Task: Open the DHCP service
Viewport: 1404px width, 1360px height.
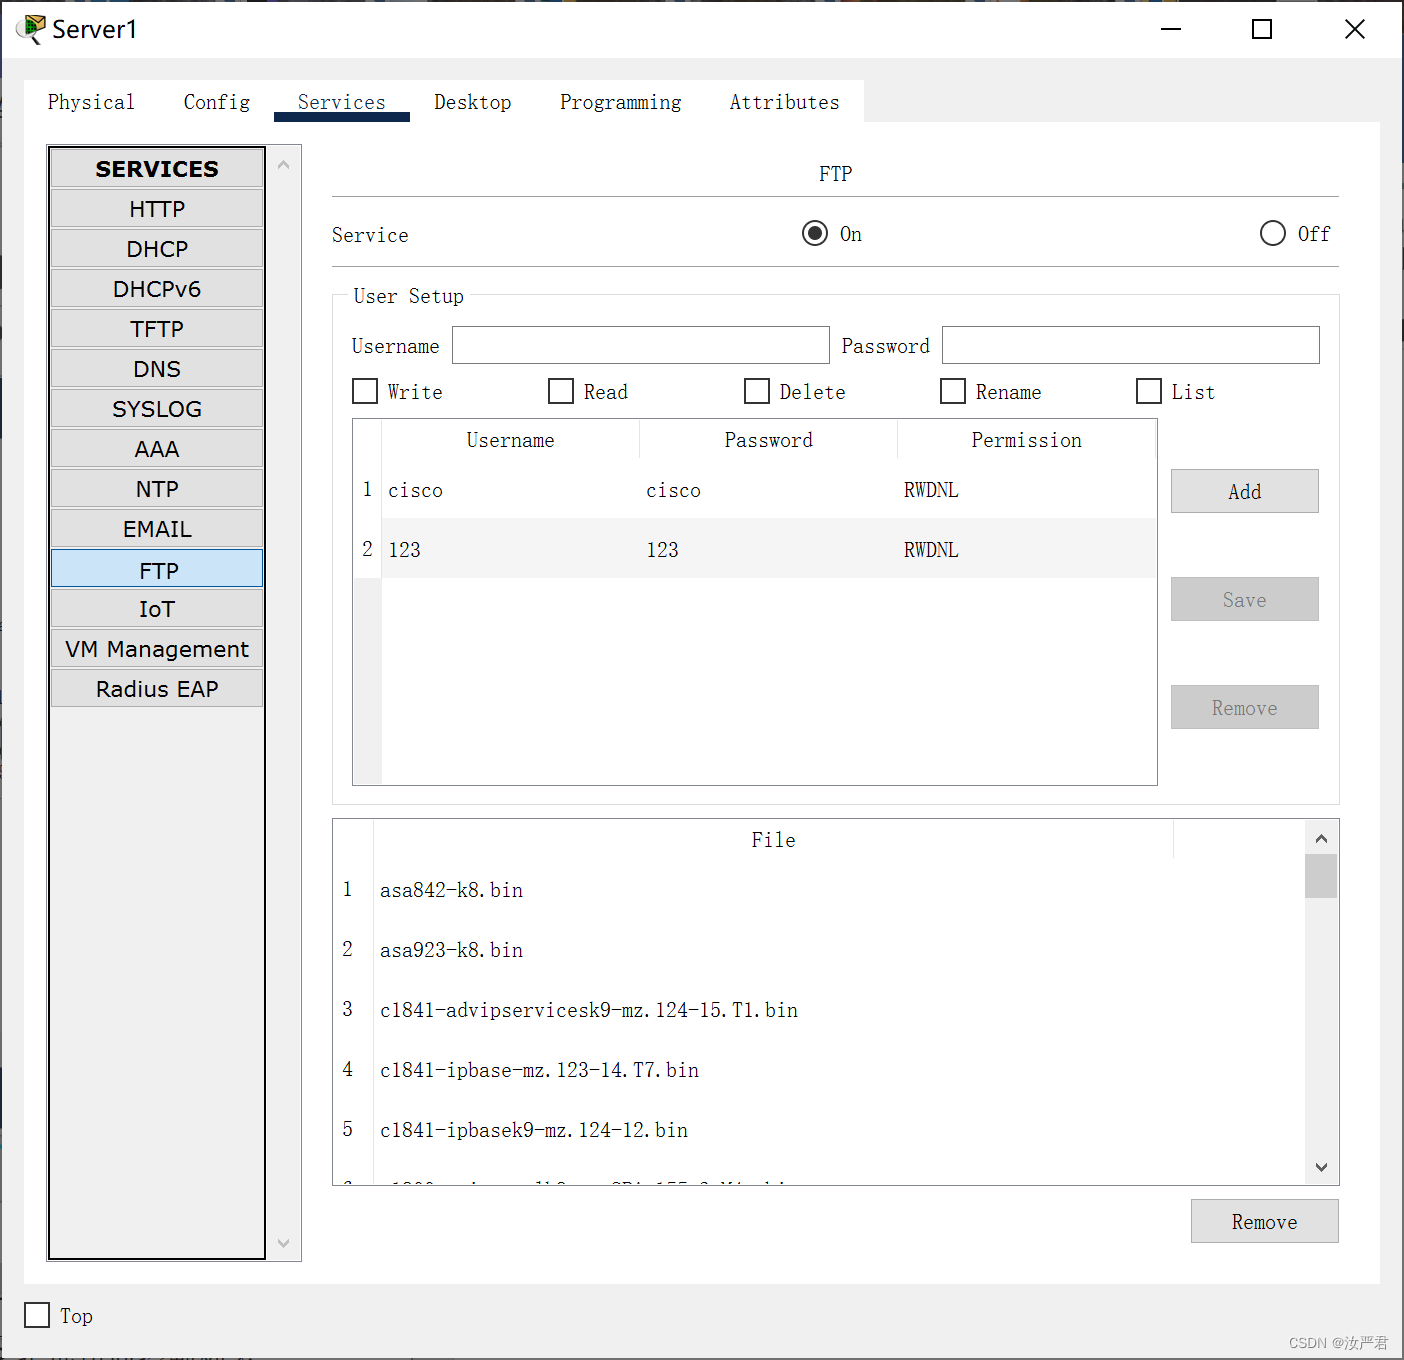Action: (x=157, y=249)
